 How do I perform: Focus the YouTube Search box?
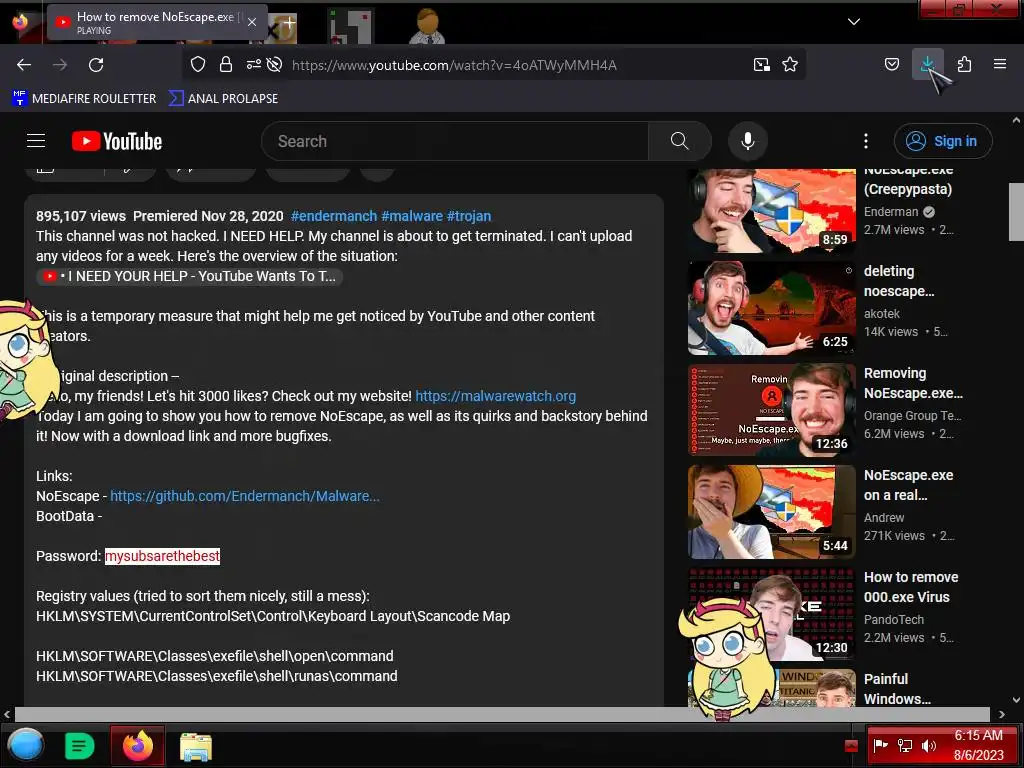(x=455, y=141)
